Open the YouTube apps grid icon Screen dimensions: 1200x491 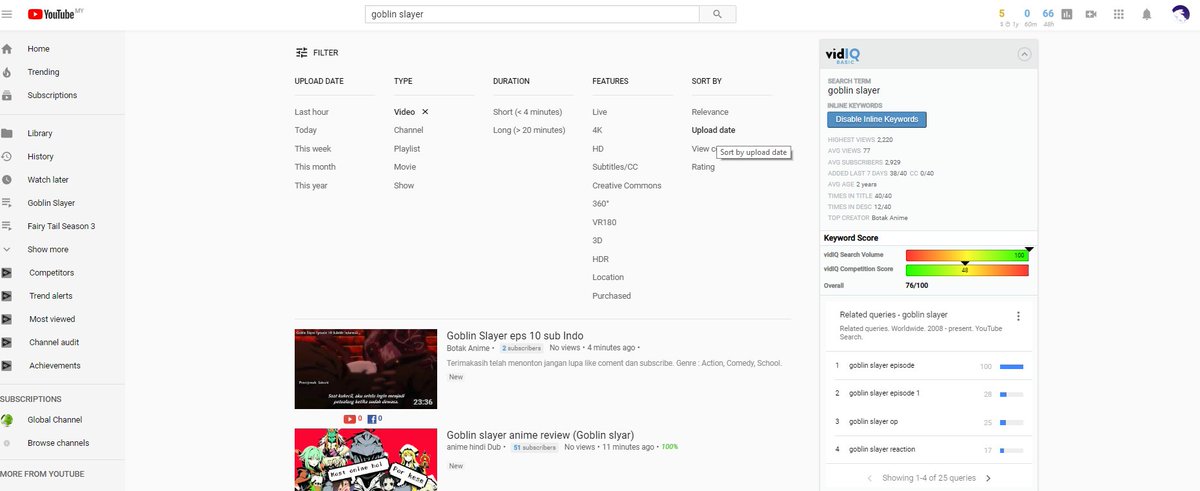(x=1119, y=14)
